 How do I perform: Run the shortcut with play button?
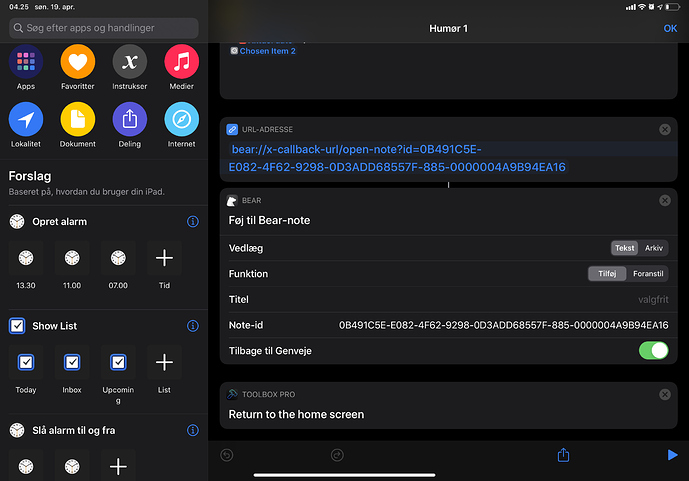pyautogui.click(x=672, y=455)
